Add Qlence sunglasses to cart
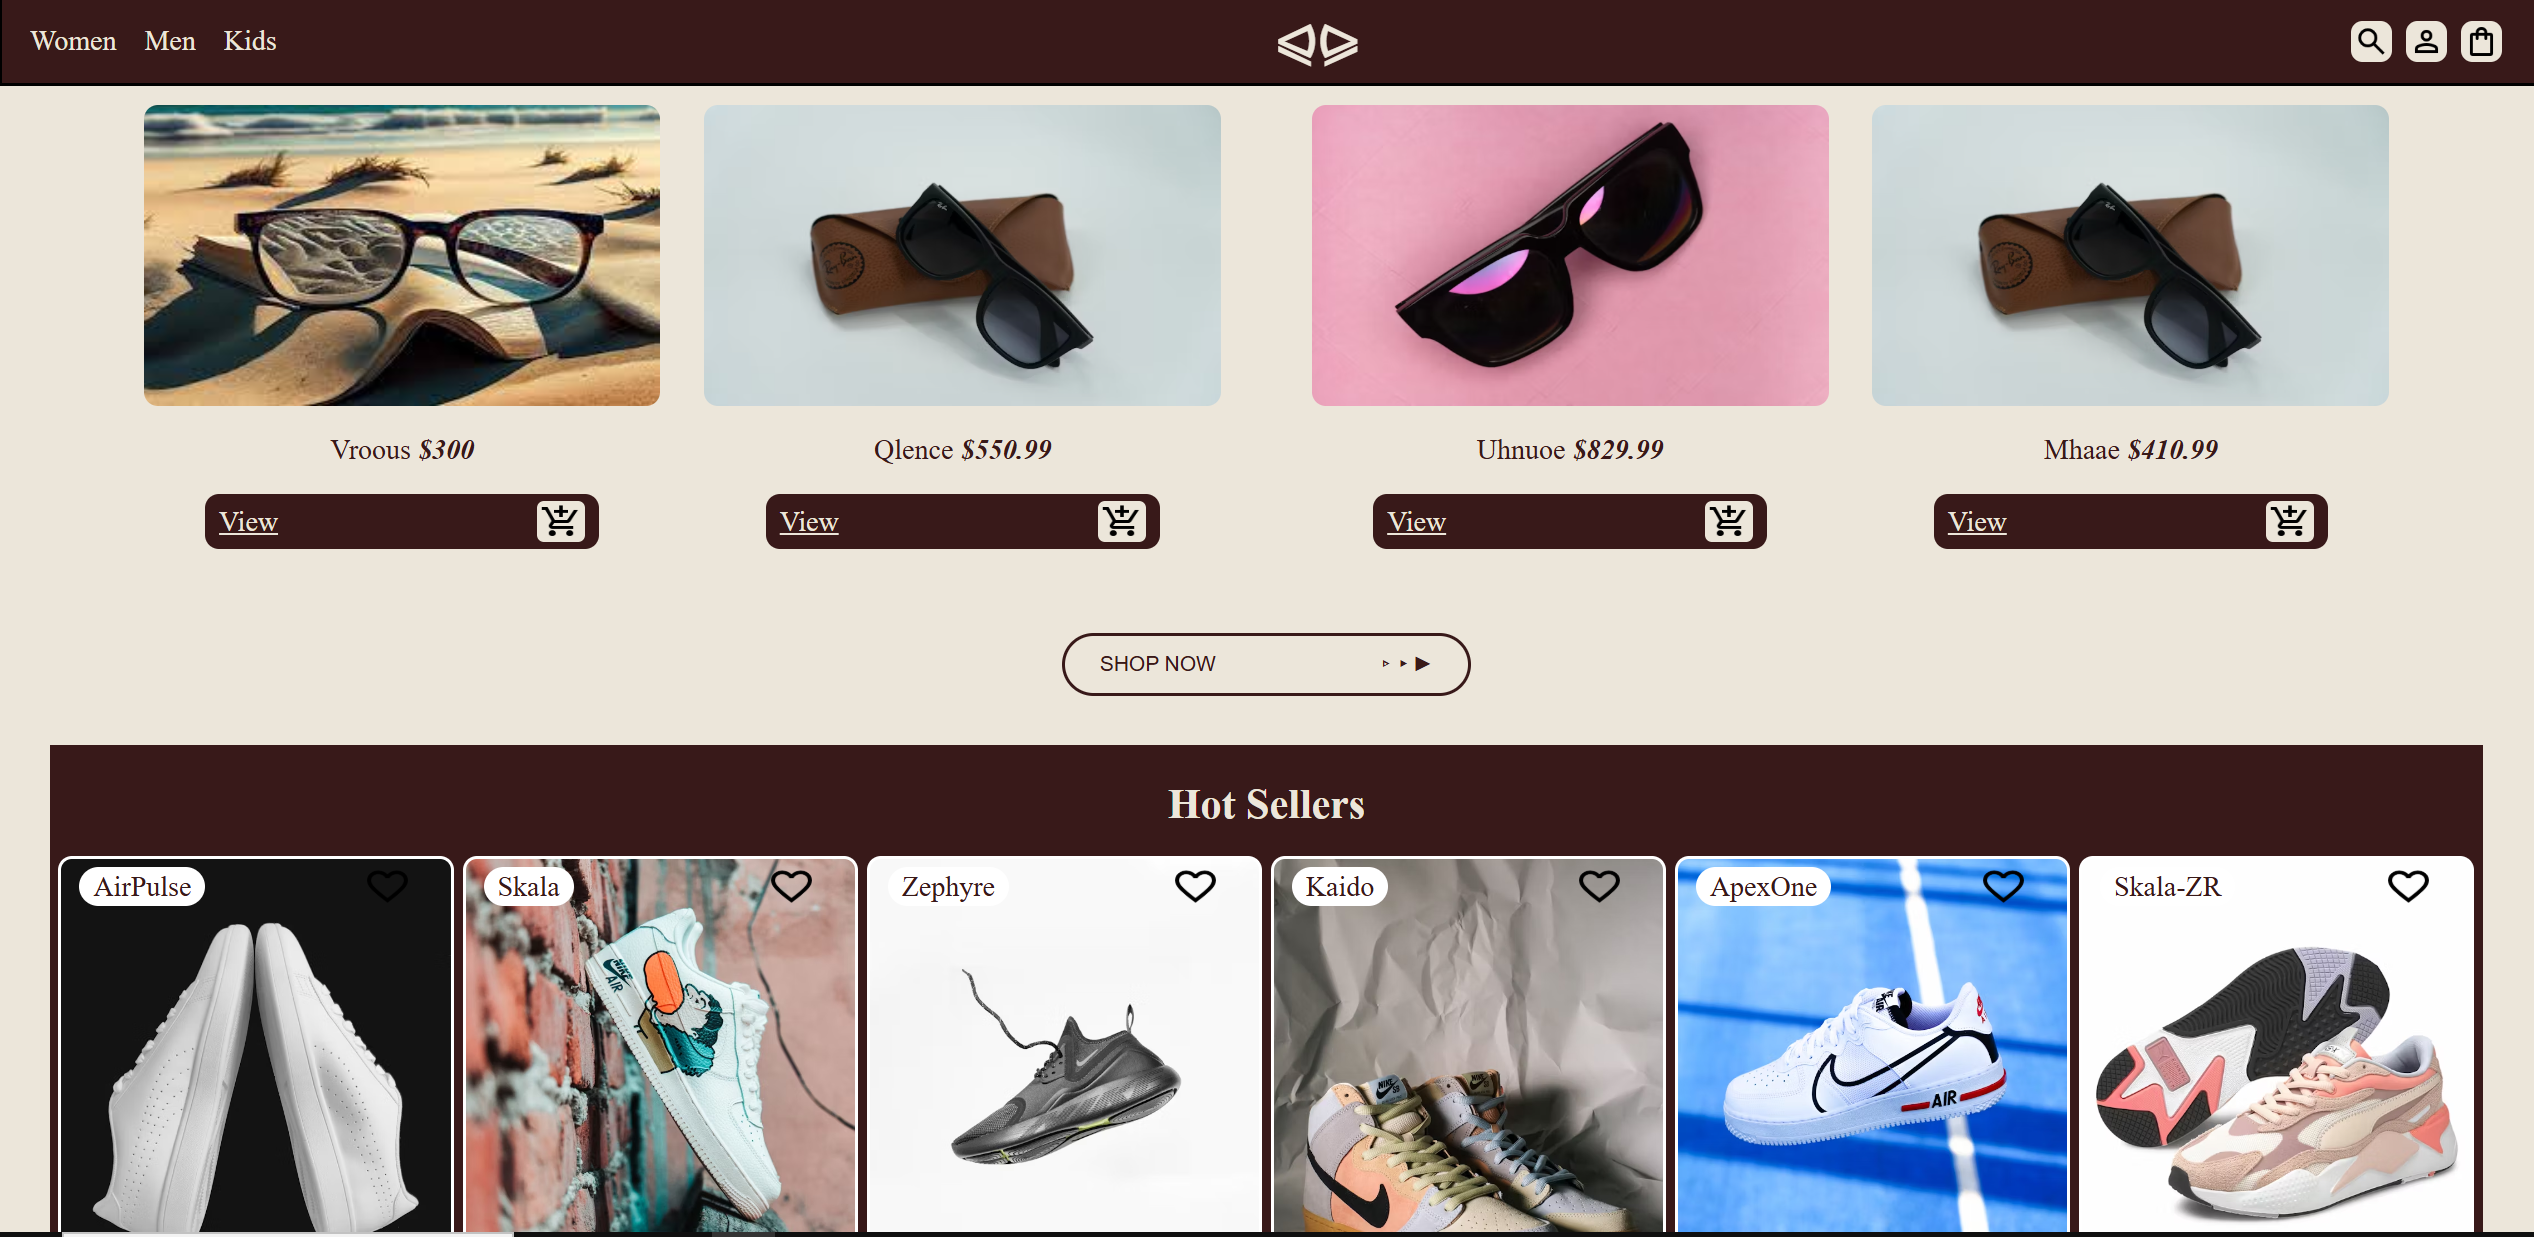Viewport: 2534px width, 1237px height. (x=1121, y=521)
